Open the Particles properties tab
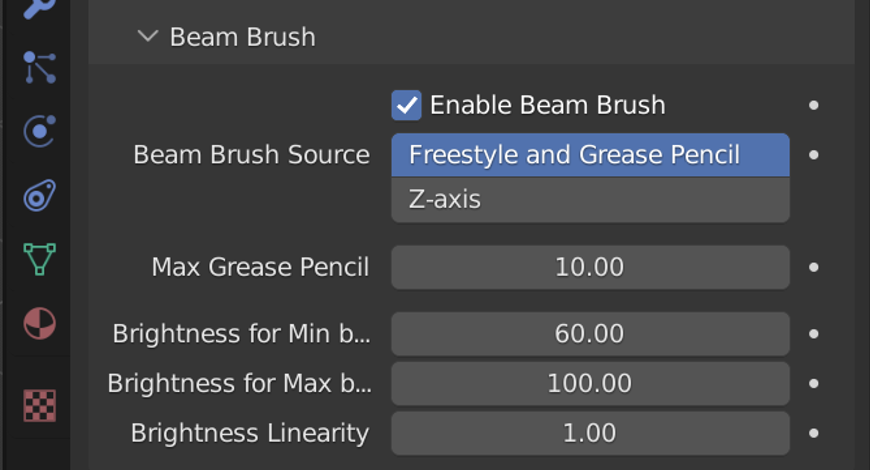The width and height of the screenshot is (870, 470). [x=39, y=67]
